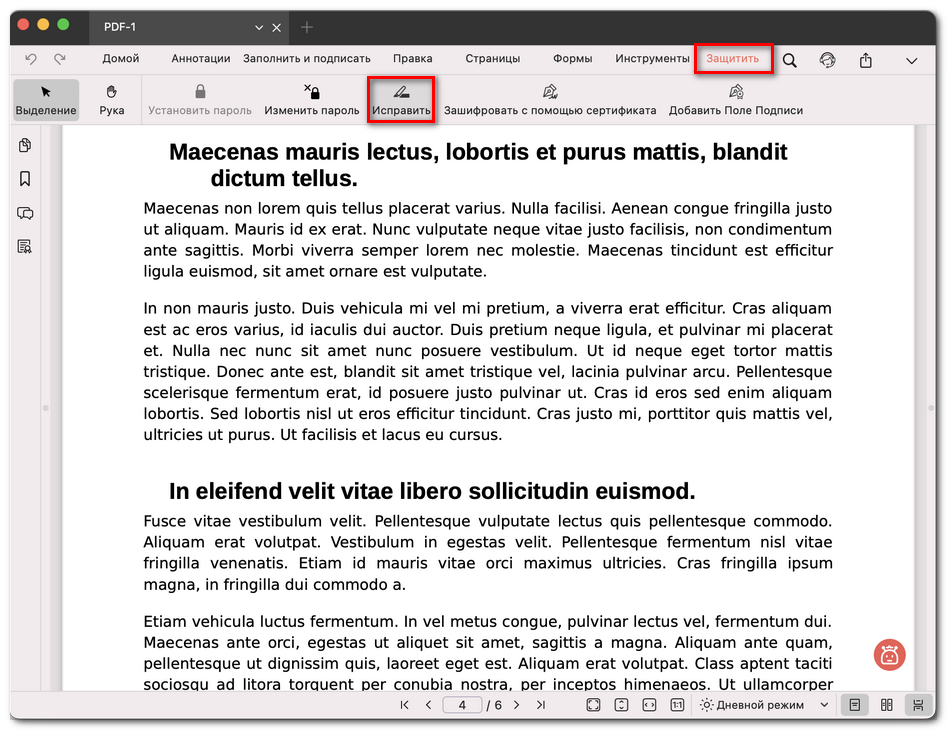Open the PDF-1 tab dropdown chevron
The height and width of the screenshot is (731, 948).
coord(258,27)
